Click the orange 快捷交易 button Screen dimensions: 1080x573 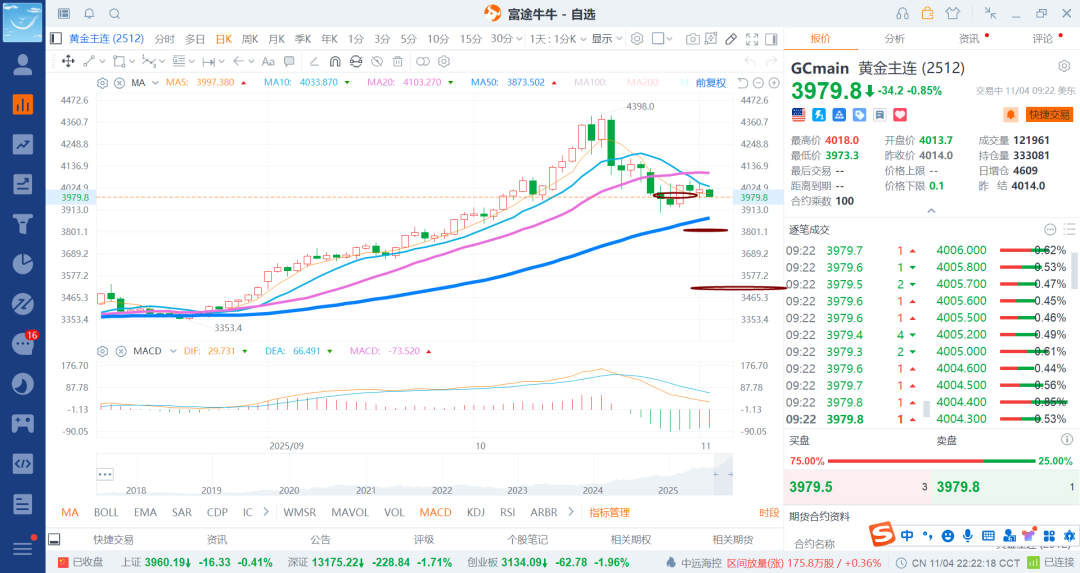[1049, 115]
